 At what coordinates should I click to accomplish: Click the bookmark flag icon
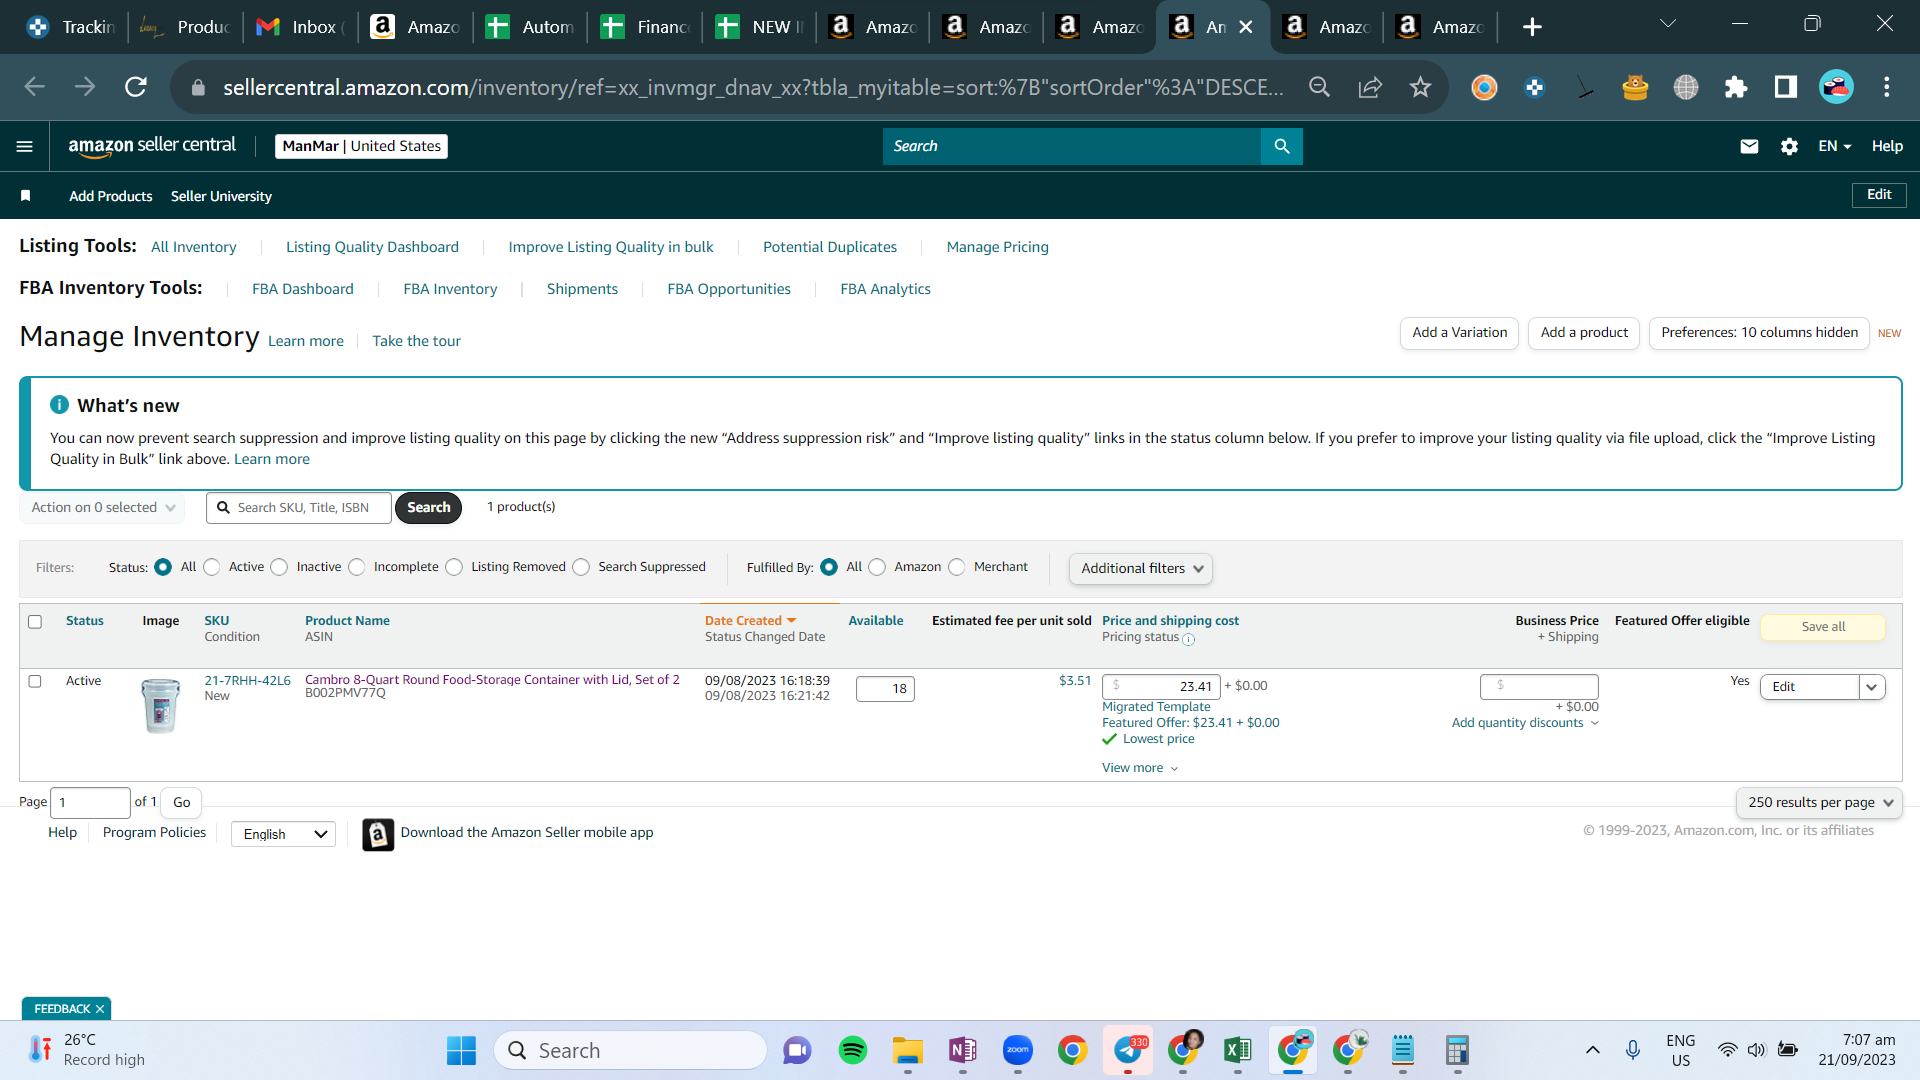pyautogui.click(x=26, y=196)
